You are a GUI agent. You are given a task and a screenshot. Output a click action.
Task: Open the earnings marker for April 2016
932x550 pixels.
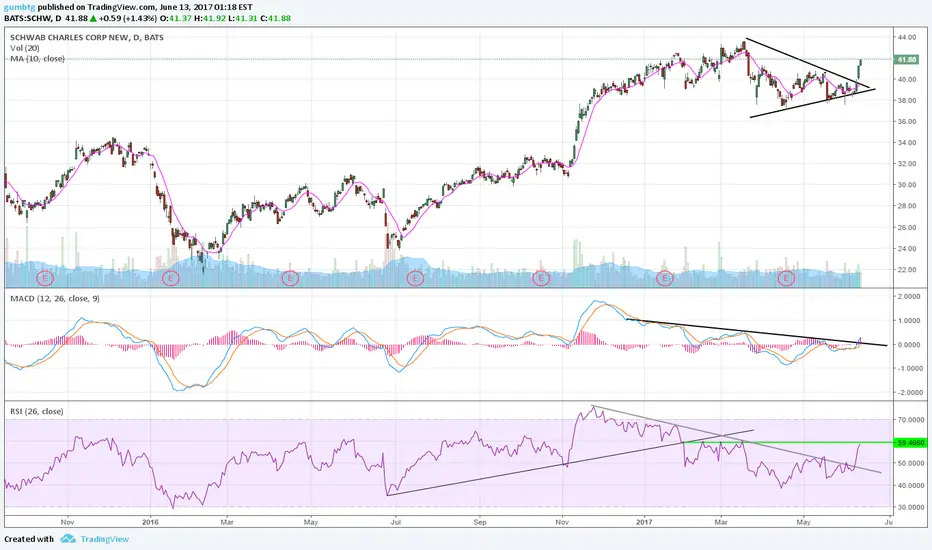(x=290, y=278)
